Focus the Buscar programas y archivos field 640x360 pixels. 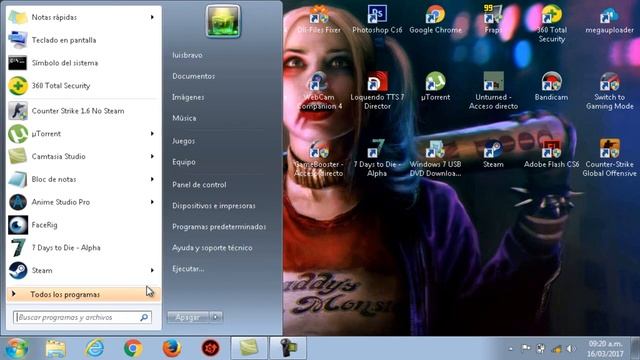coord(82,317)
